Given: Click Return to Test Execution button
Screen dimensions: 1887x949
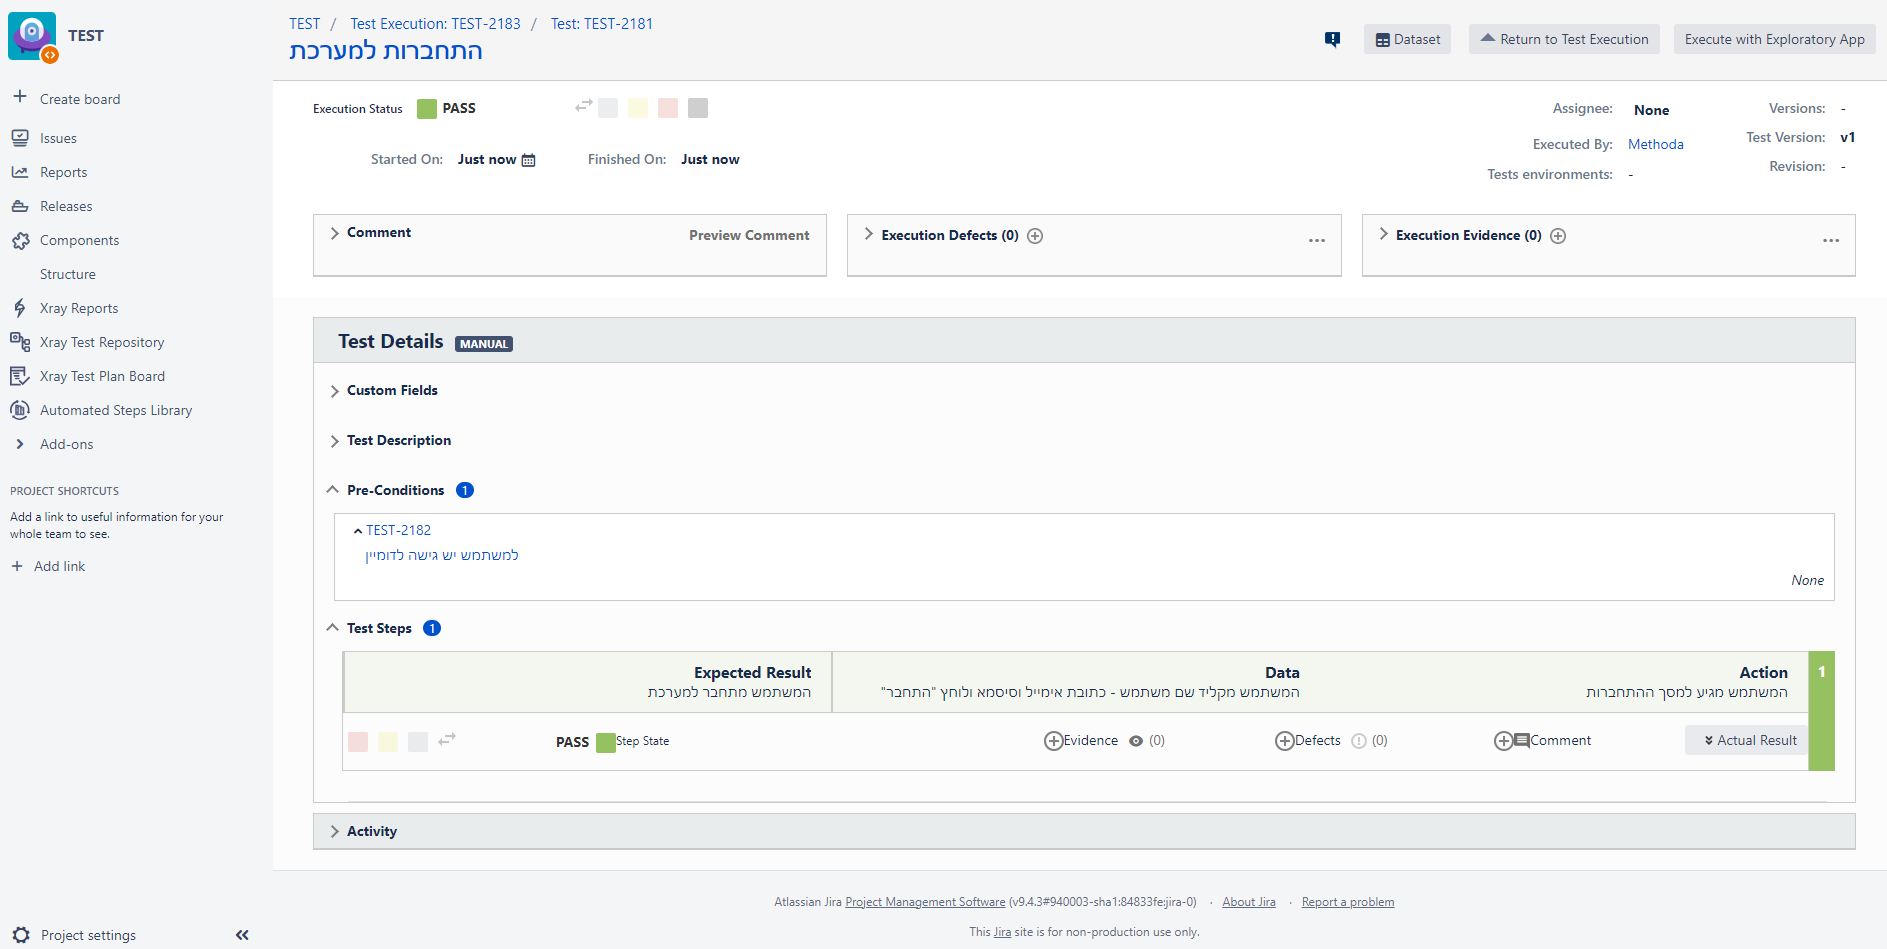Looking at the screenshot, I should (x=1564, y=39).
